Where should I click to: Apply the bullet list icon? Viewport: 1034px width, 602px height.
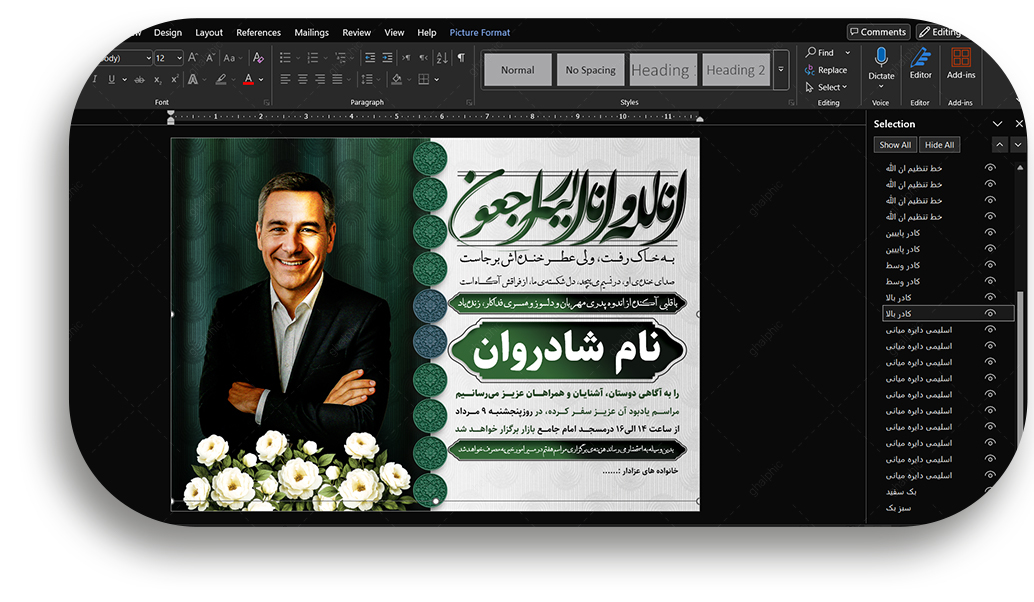tap(286, 58)
